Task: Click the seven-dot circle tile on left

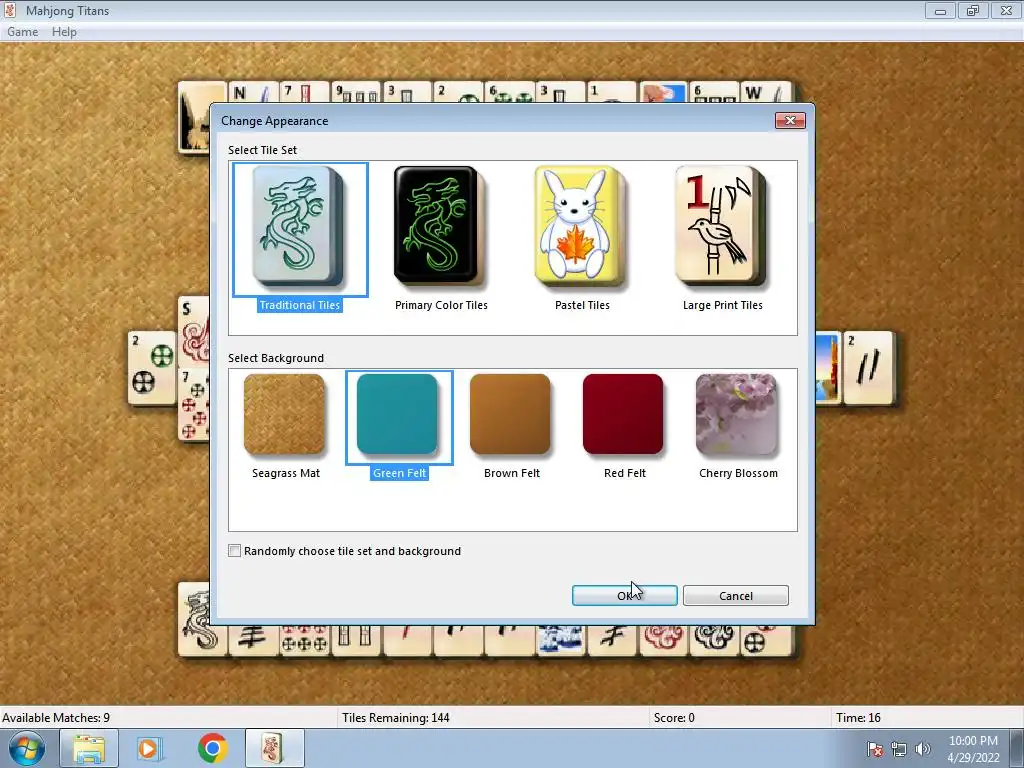Action: point(194,405)
